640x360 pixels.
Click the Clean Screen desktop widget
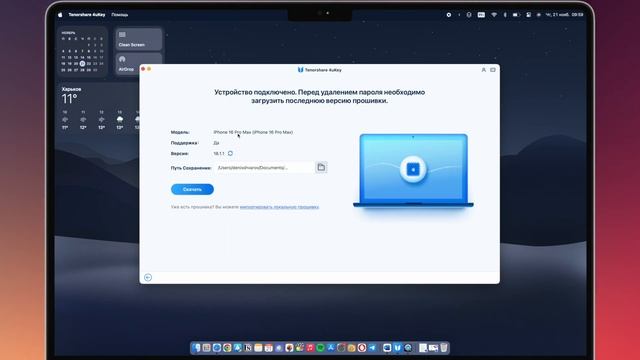(x=139, y=39)
